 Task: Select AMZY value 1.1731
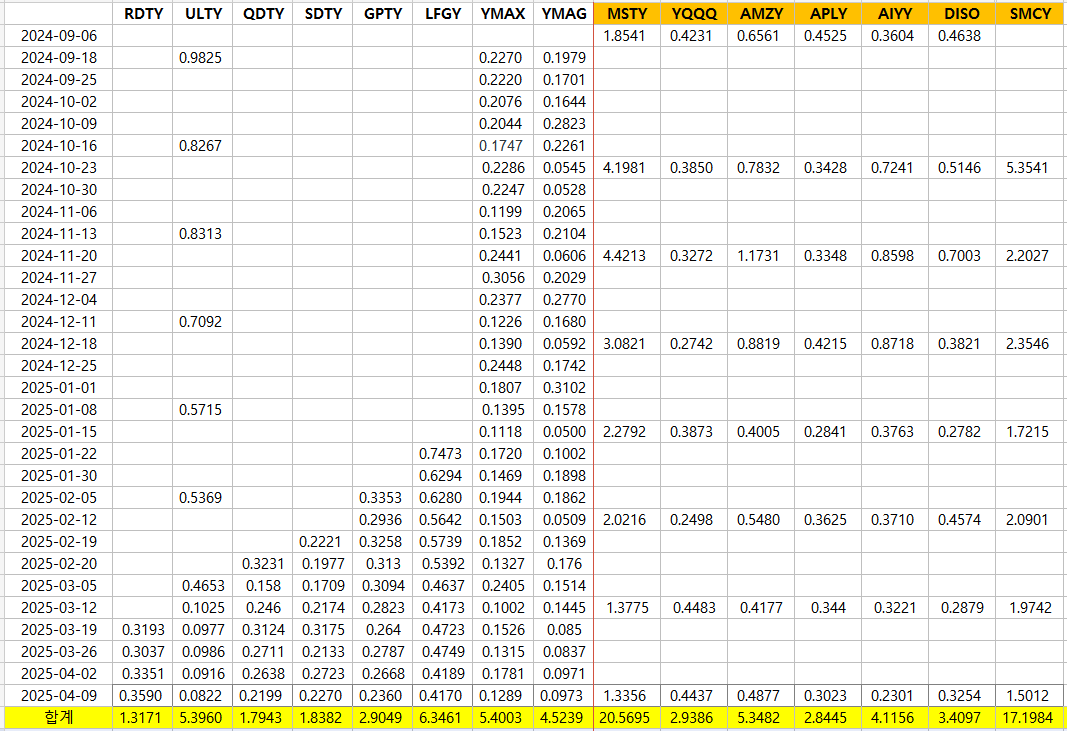tap(760, 256)
